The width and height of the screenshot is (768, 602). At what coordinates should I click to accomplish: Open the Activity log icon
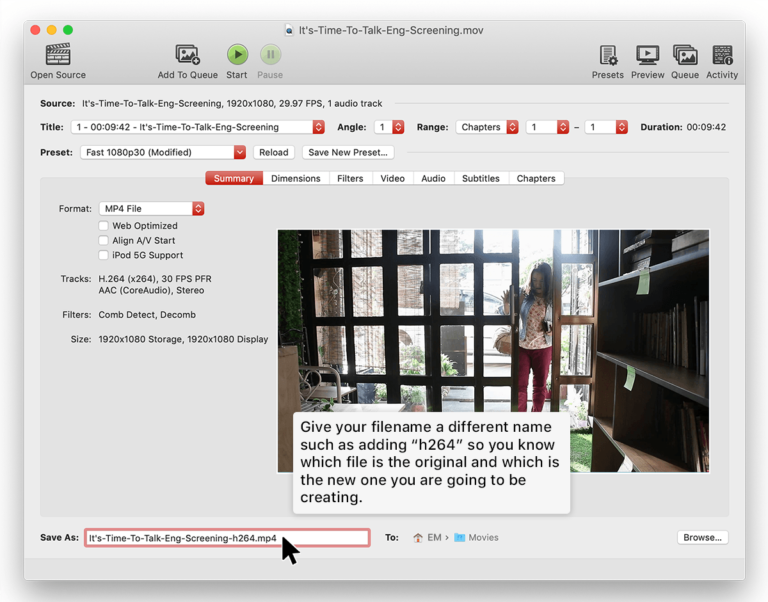coord(722,55)
